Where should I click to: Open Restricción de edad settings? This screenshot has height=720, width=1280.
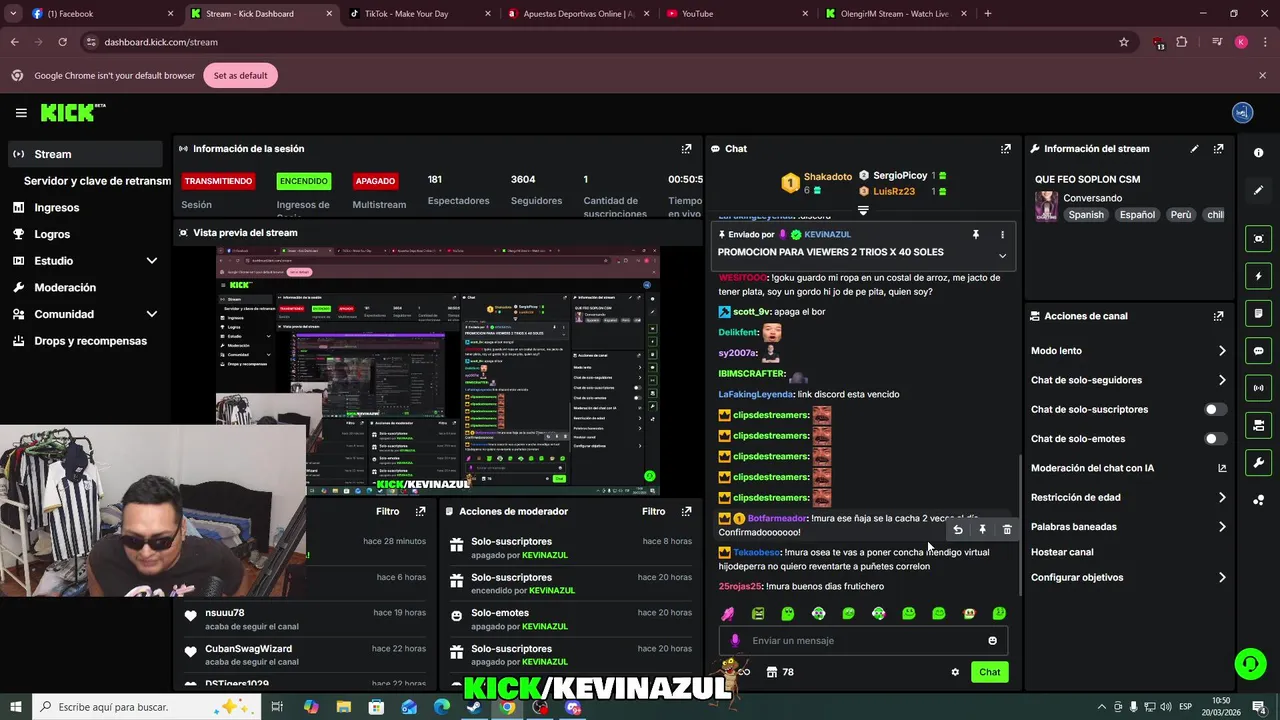click(x=1128, y=497)
